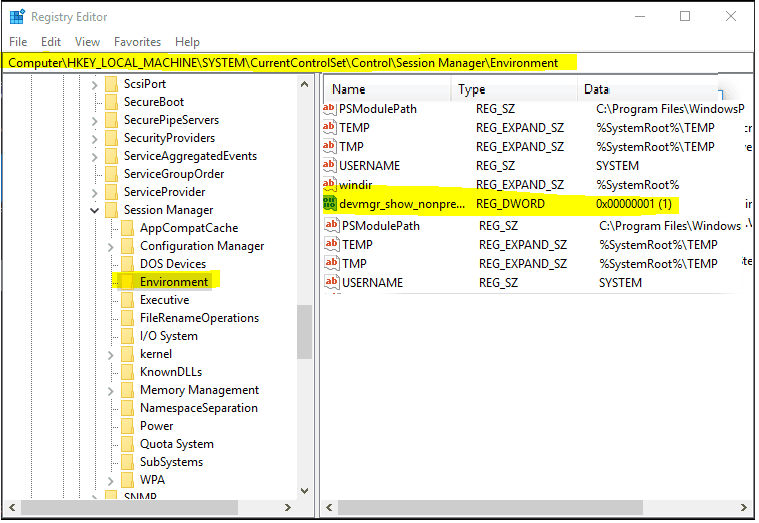This screenshot has height=523, width=759.
Task: Click the windir string value icon
Action: coord(329,185)
